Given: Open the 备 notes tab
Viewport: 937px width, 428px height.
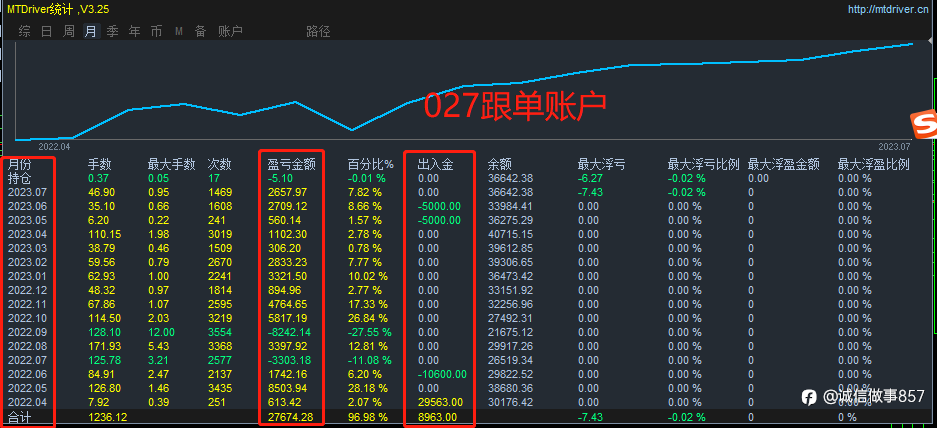Looking at the screenshot, I should pos(200,31).
